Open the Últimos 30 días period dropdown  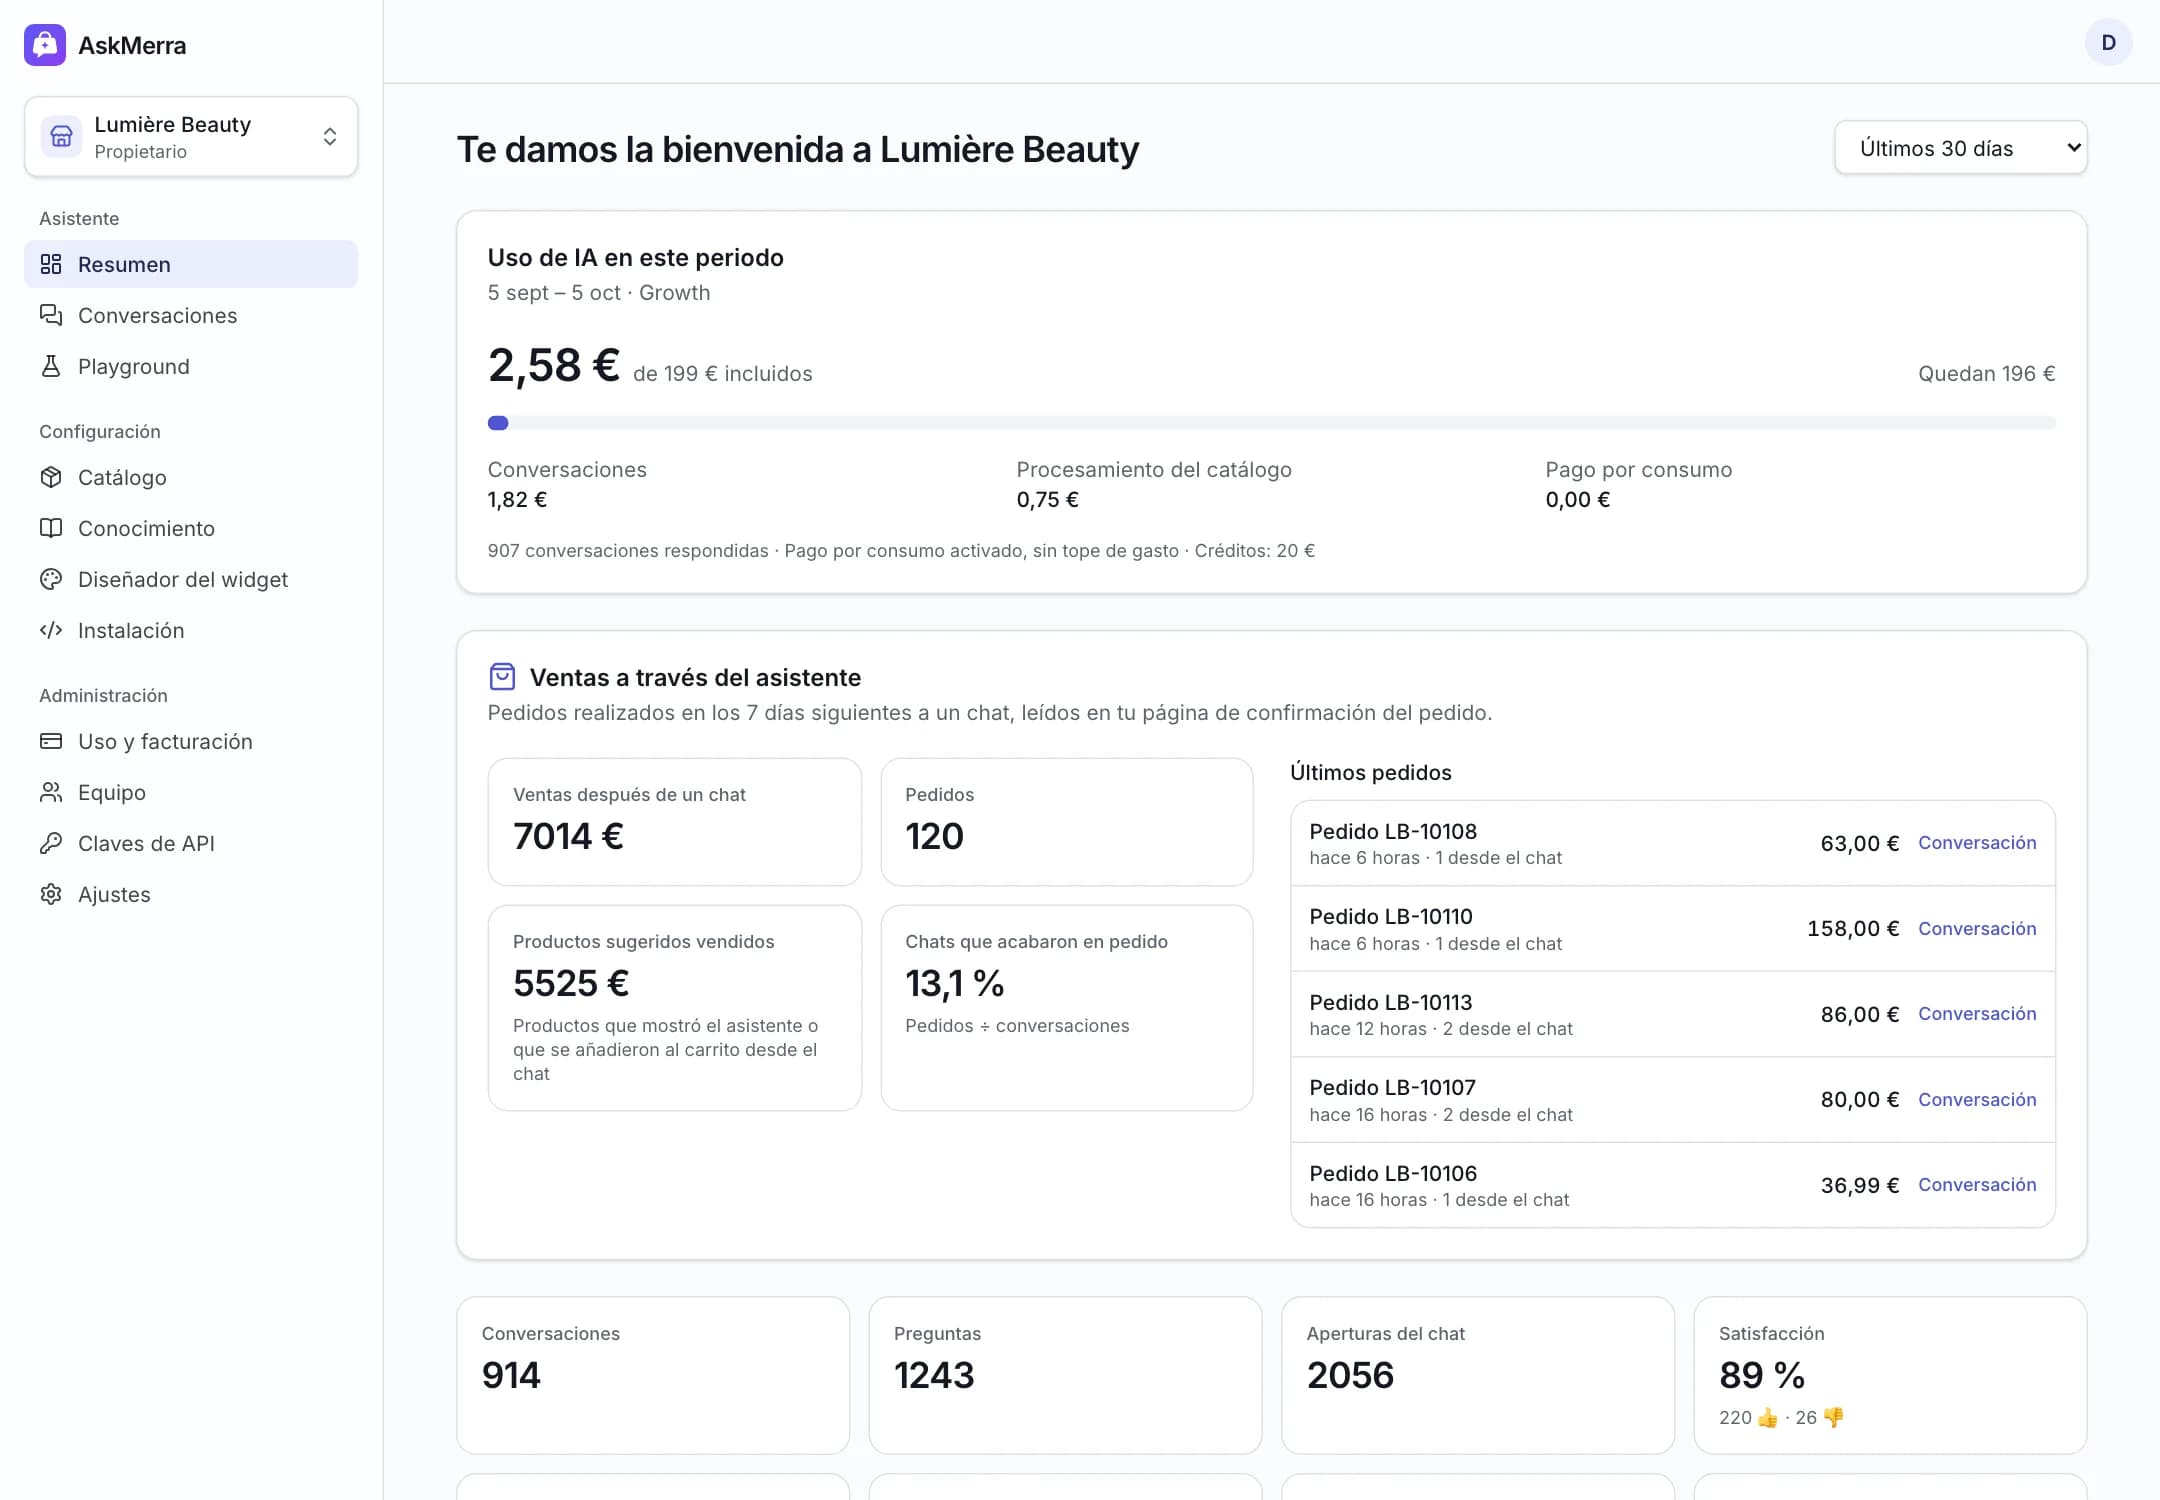point(1960,148)
